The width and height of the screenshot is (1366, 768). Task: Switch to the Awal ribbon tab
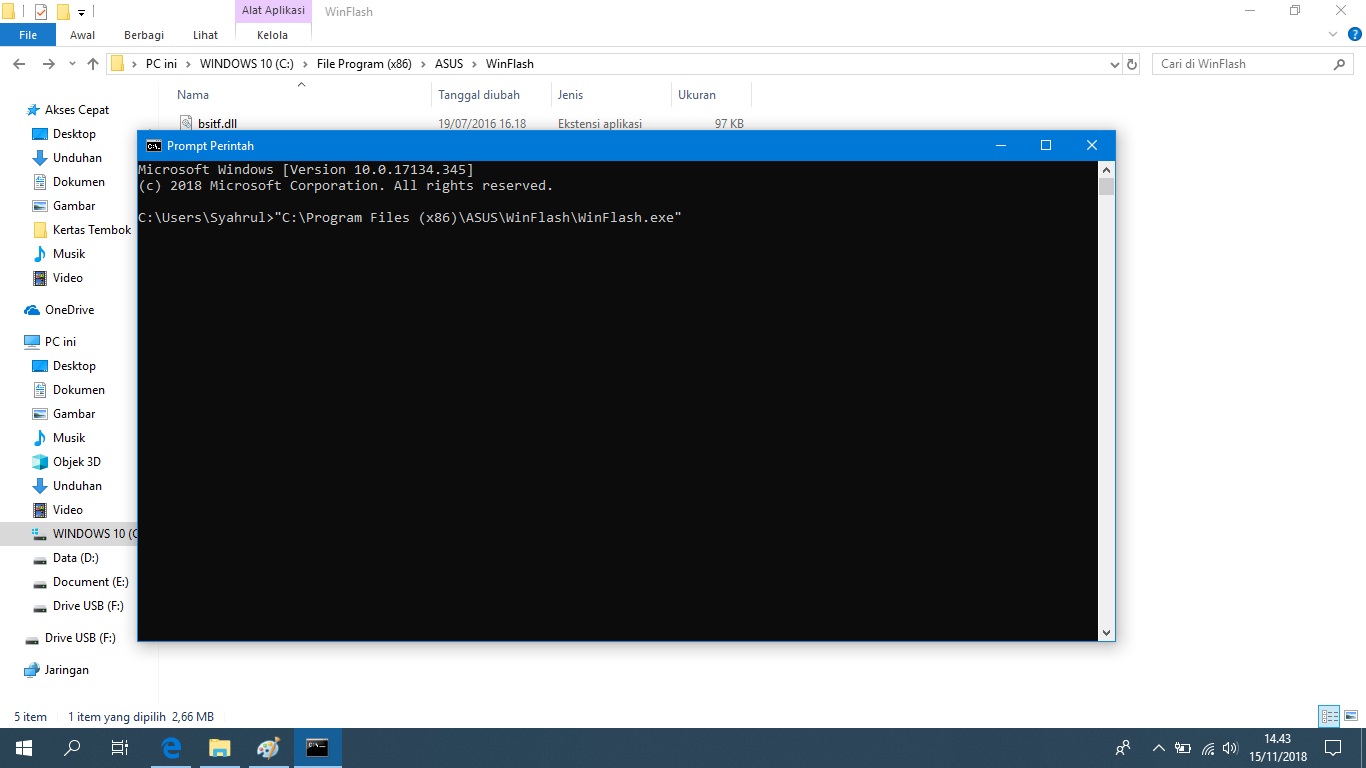83,35
